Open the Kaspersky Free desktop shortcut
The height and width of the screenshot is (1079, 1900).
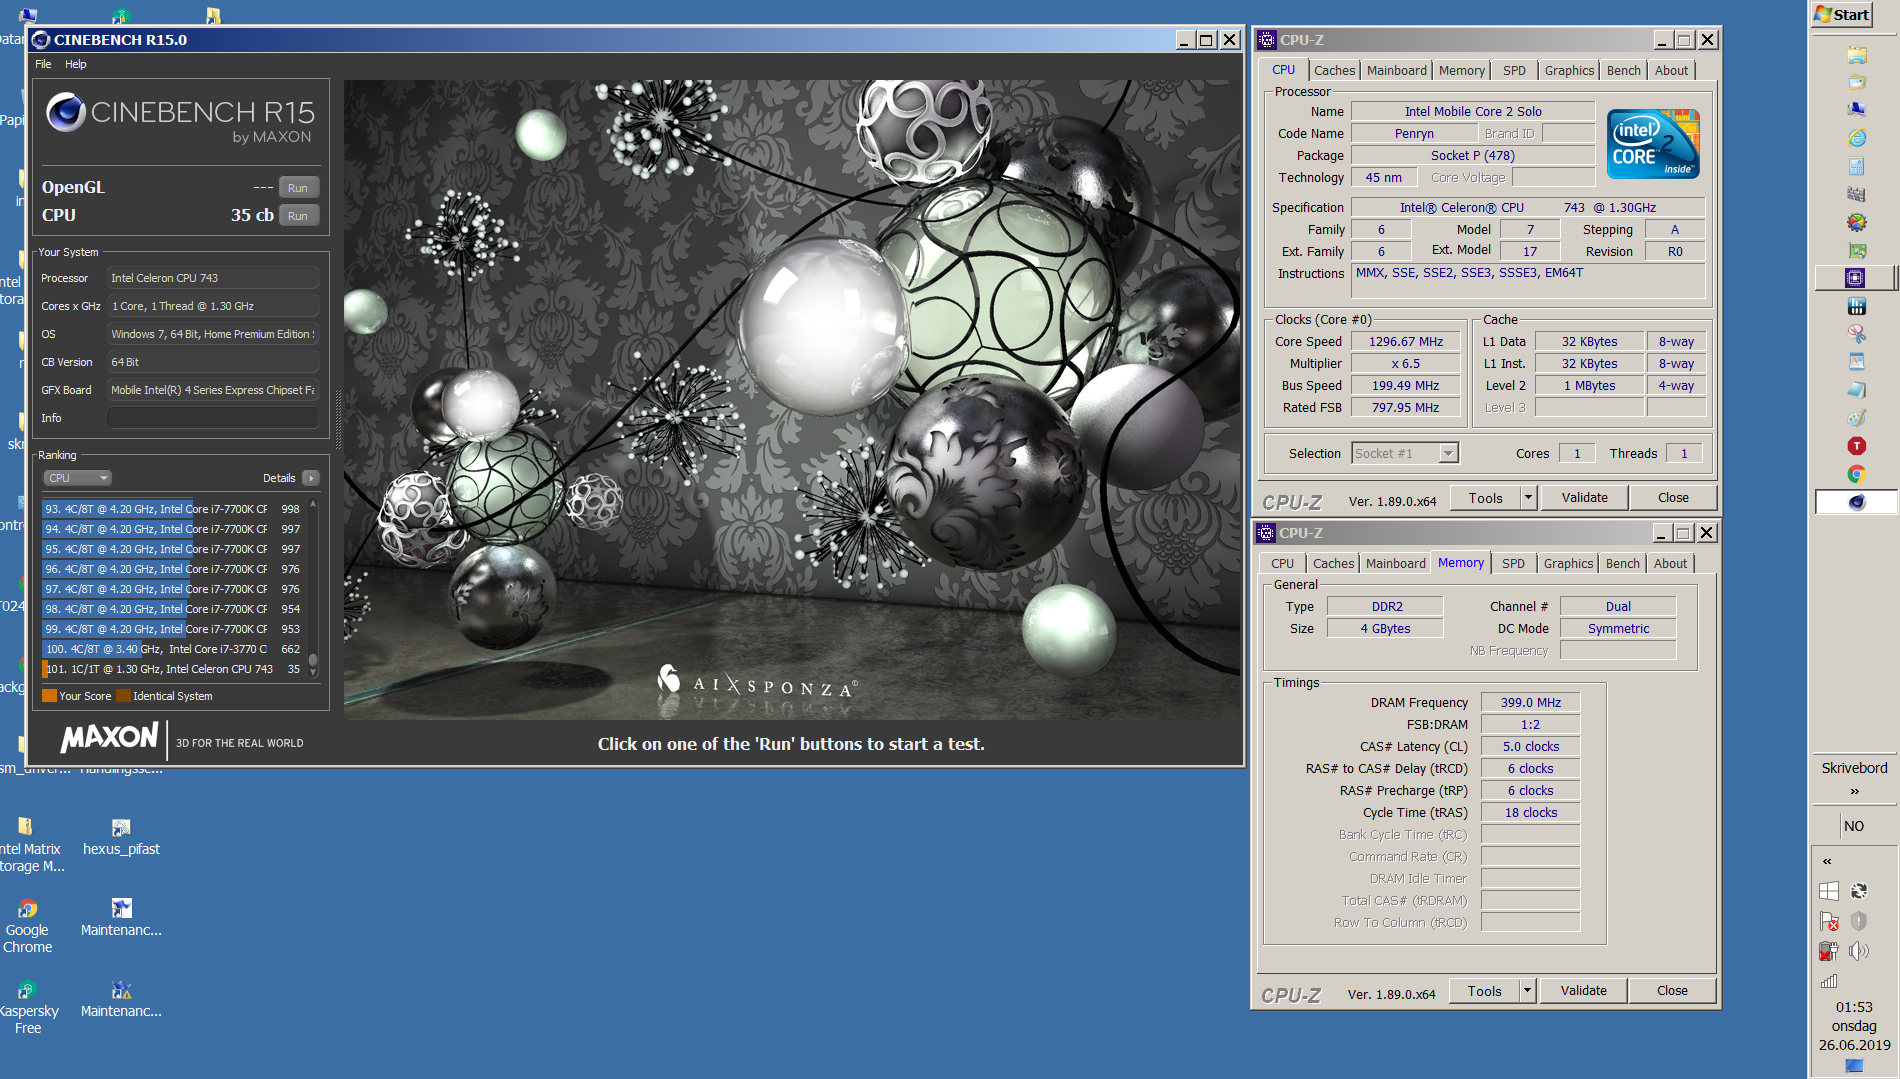click(x=28, y=1007)
